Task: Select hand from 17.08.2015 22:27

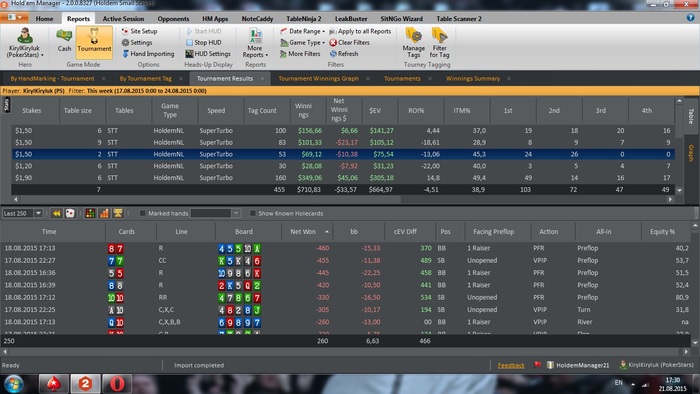Action: click(346, 260)
